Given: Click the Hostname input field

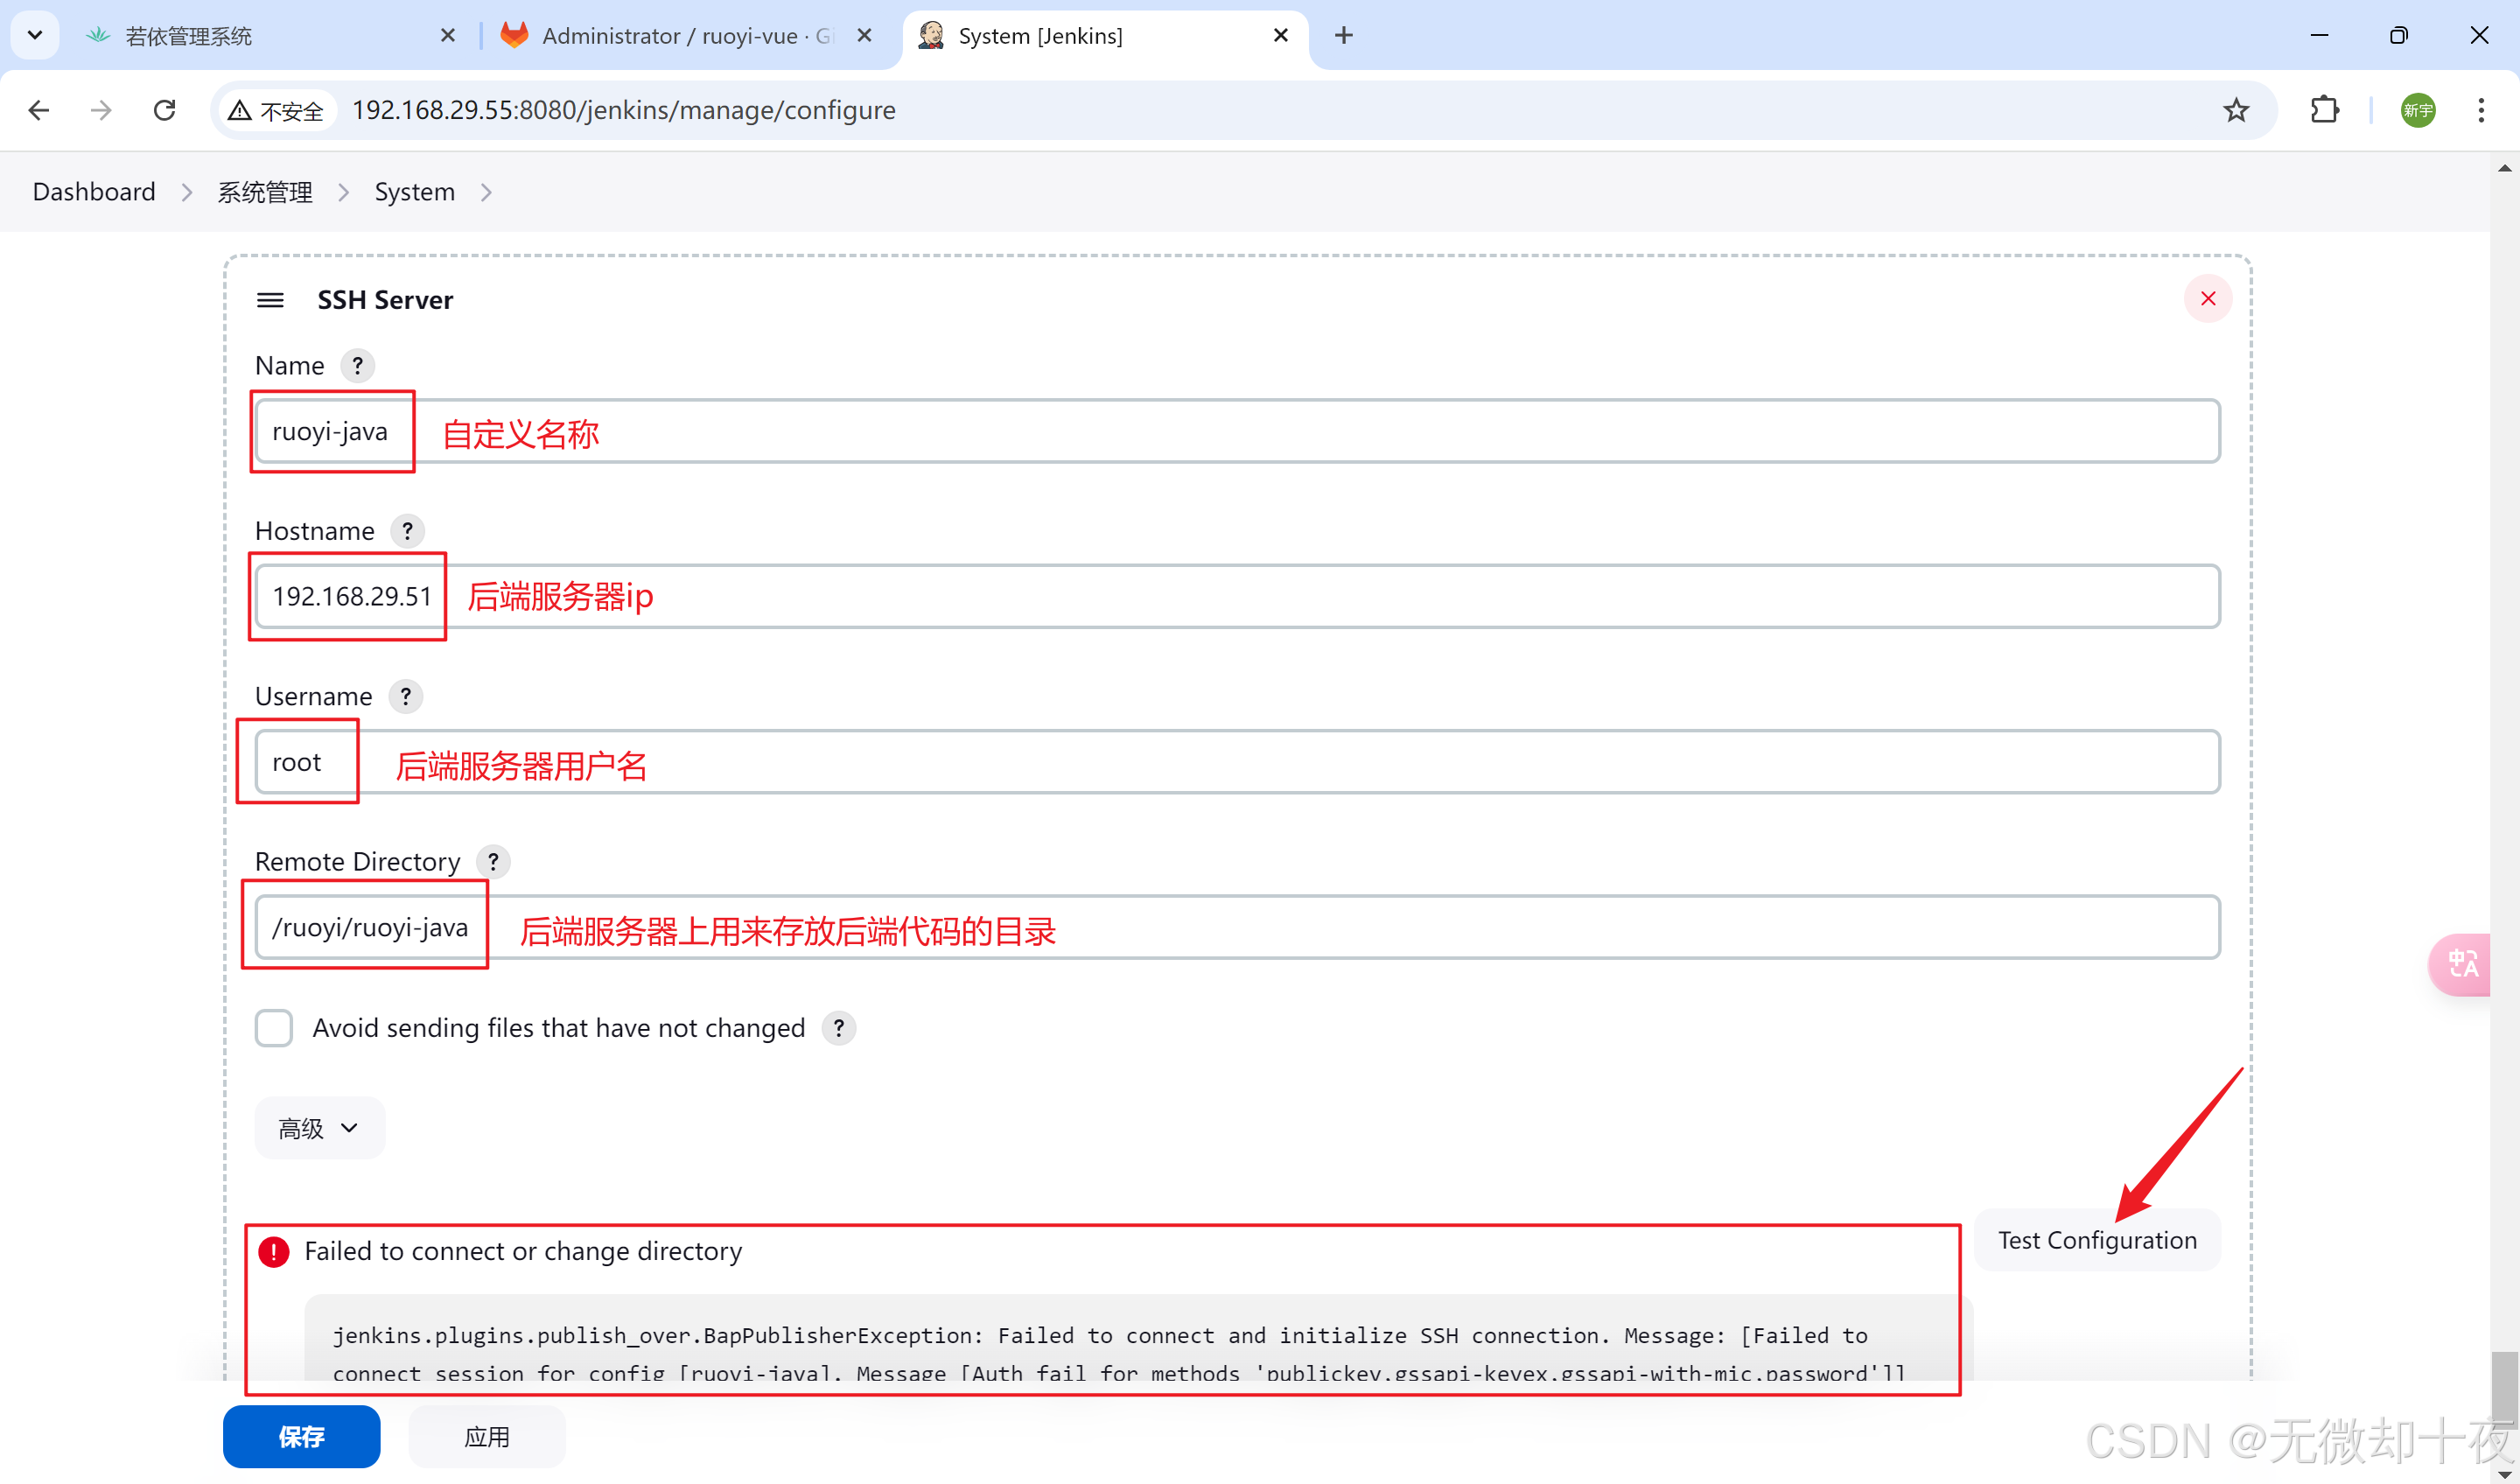Looking at the screenshot, I should pos(1300,596).
